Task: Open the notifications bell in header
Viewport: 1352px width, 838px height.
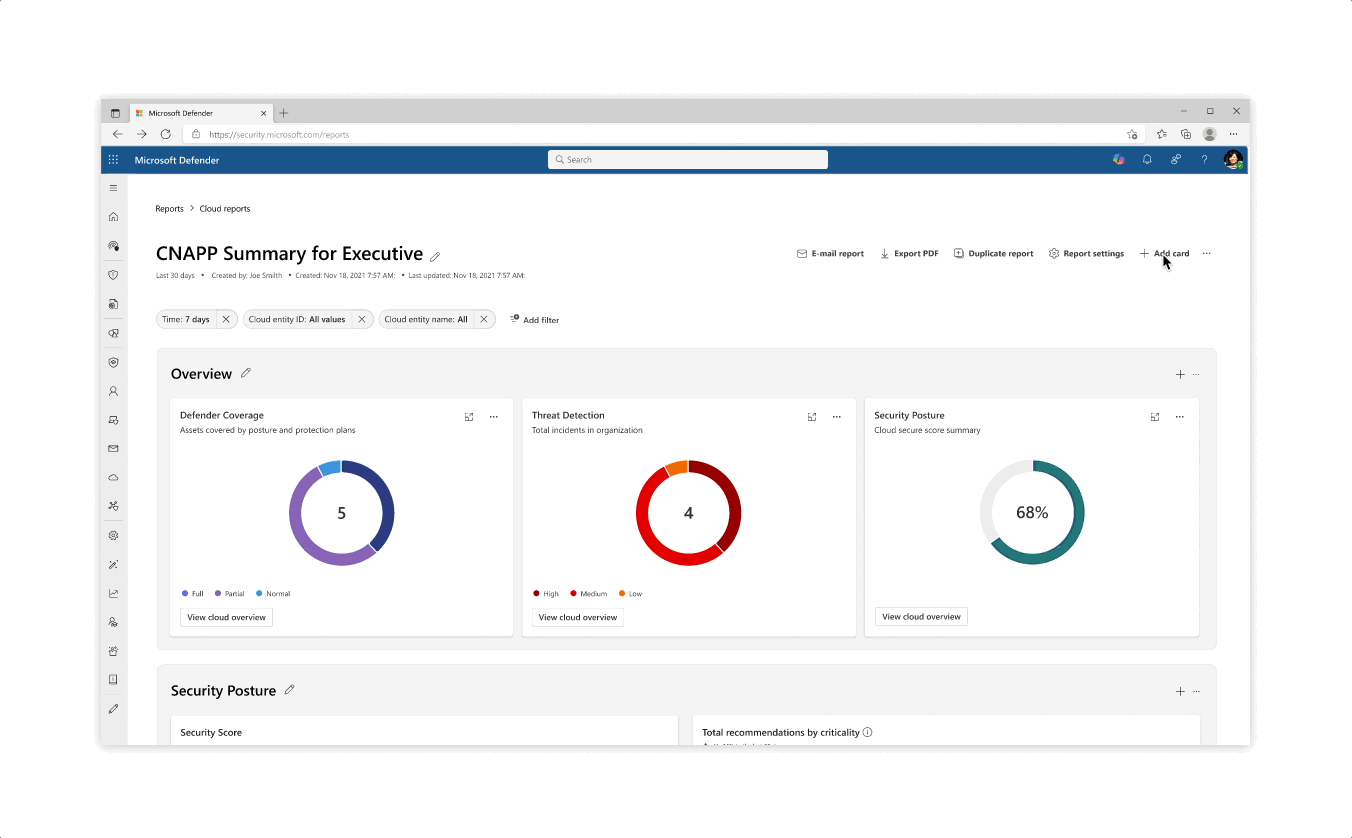Action: point(1147,160)
